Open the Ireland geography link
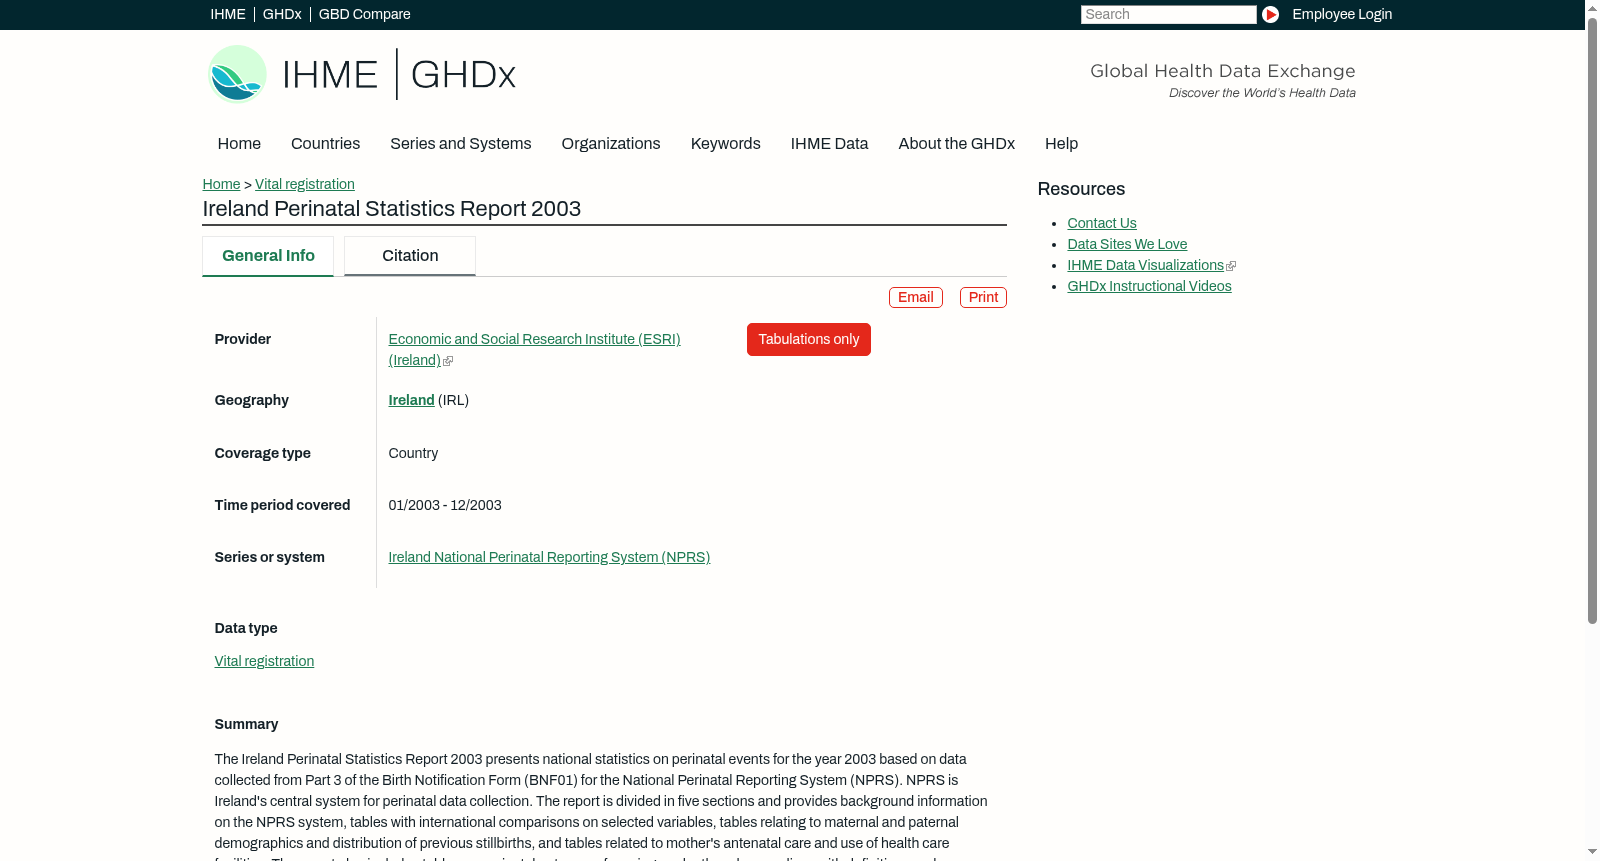Viewport: 1600px width, 861px height. point(411,400)
